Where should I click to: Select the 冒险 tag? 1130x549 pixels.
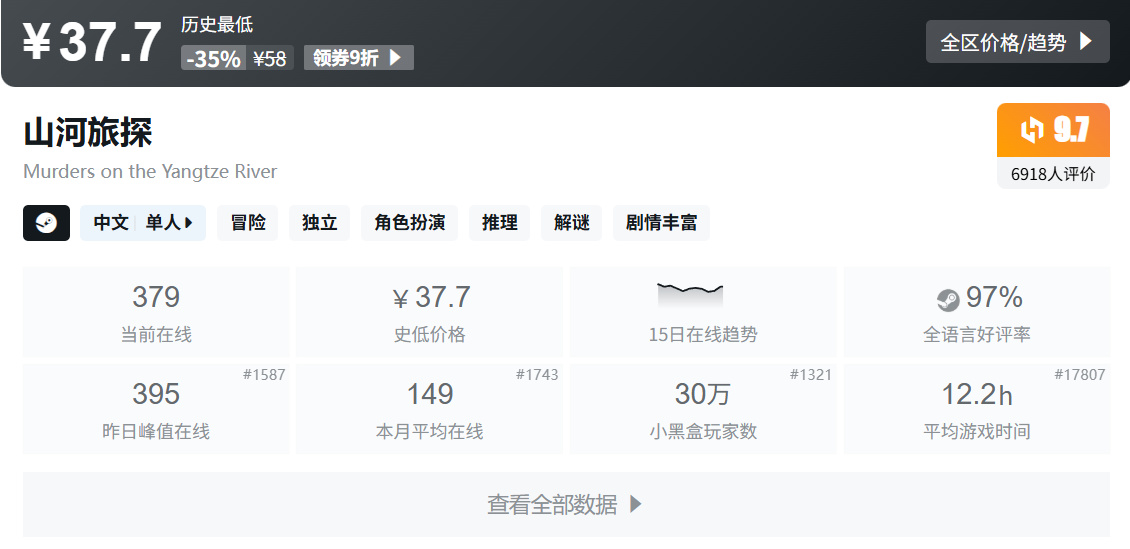click(x=248, y=223)
